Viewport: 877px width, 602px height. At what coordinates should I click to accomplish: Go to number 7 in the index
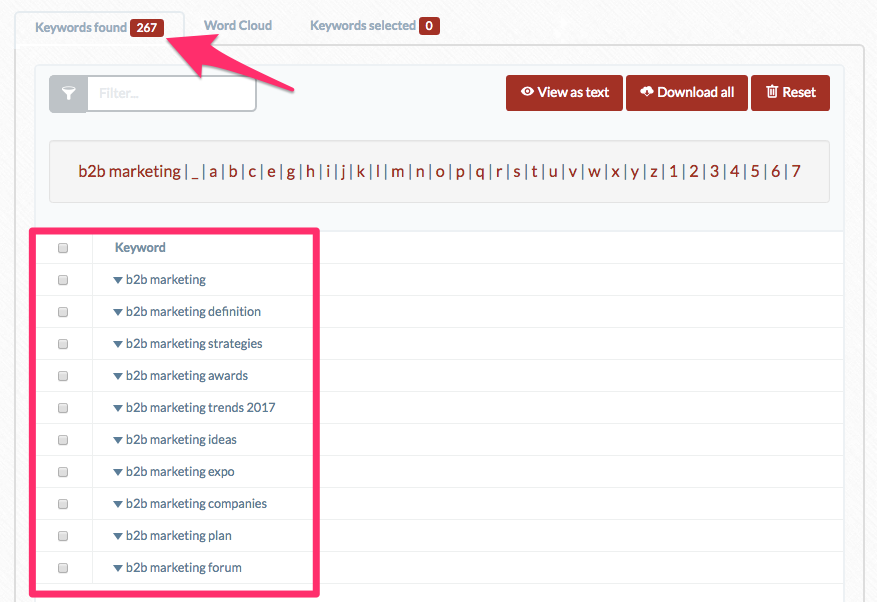point(796,171)
